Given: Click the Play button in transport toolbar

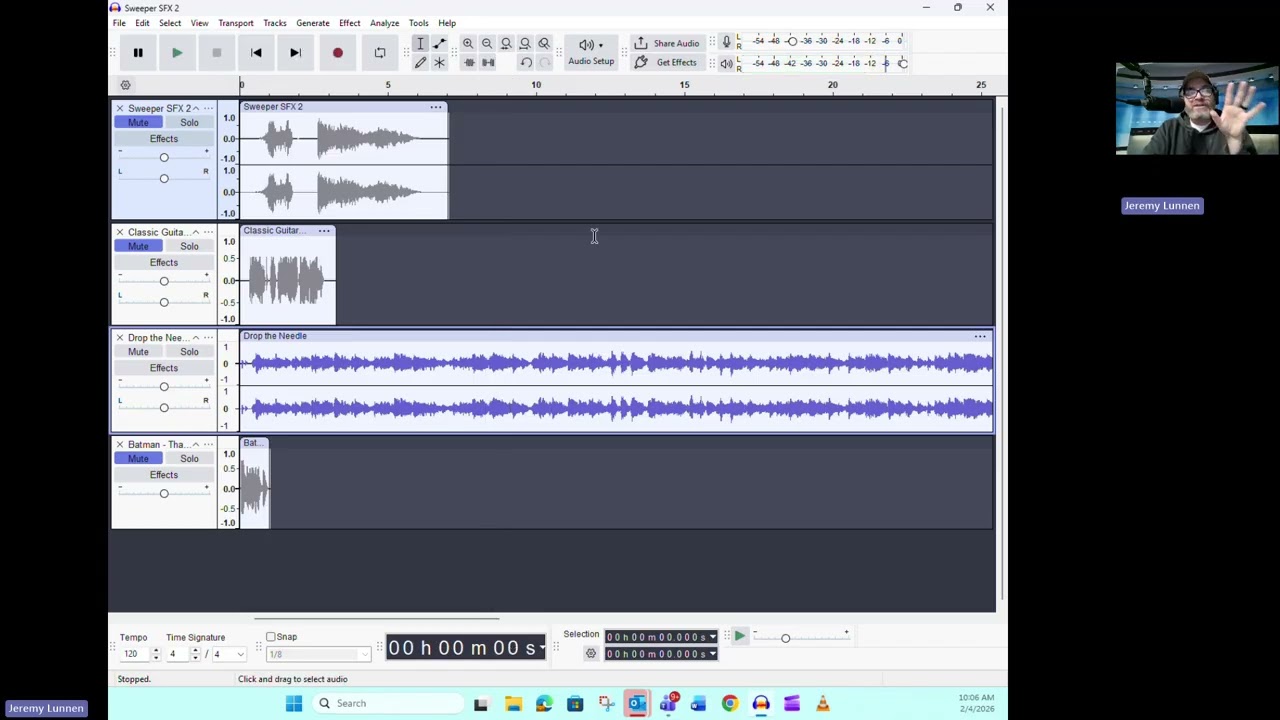Looking at the screenshot, I should 177,53.
